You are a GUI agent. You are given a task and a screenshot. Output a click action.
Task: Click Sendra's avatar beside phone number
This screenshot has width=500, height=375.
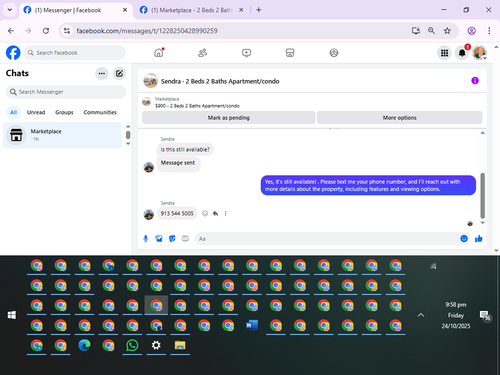click(149, 214)
